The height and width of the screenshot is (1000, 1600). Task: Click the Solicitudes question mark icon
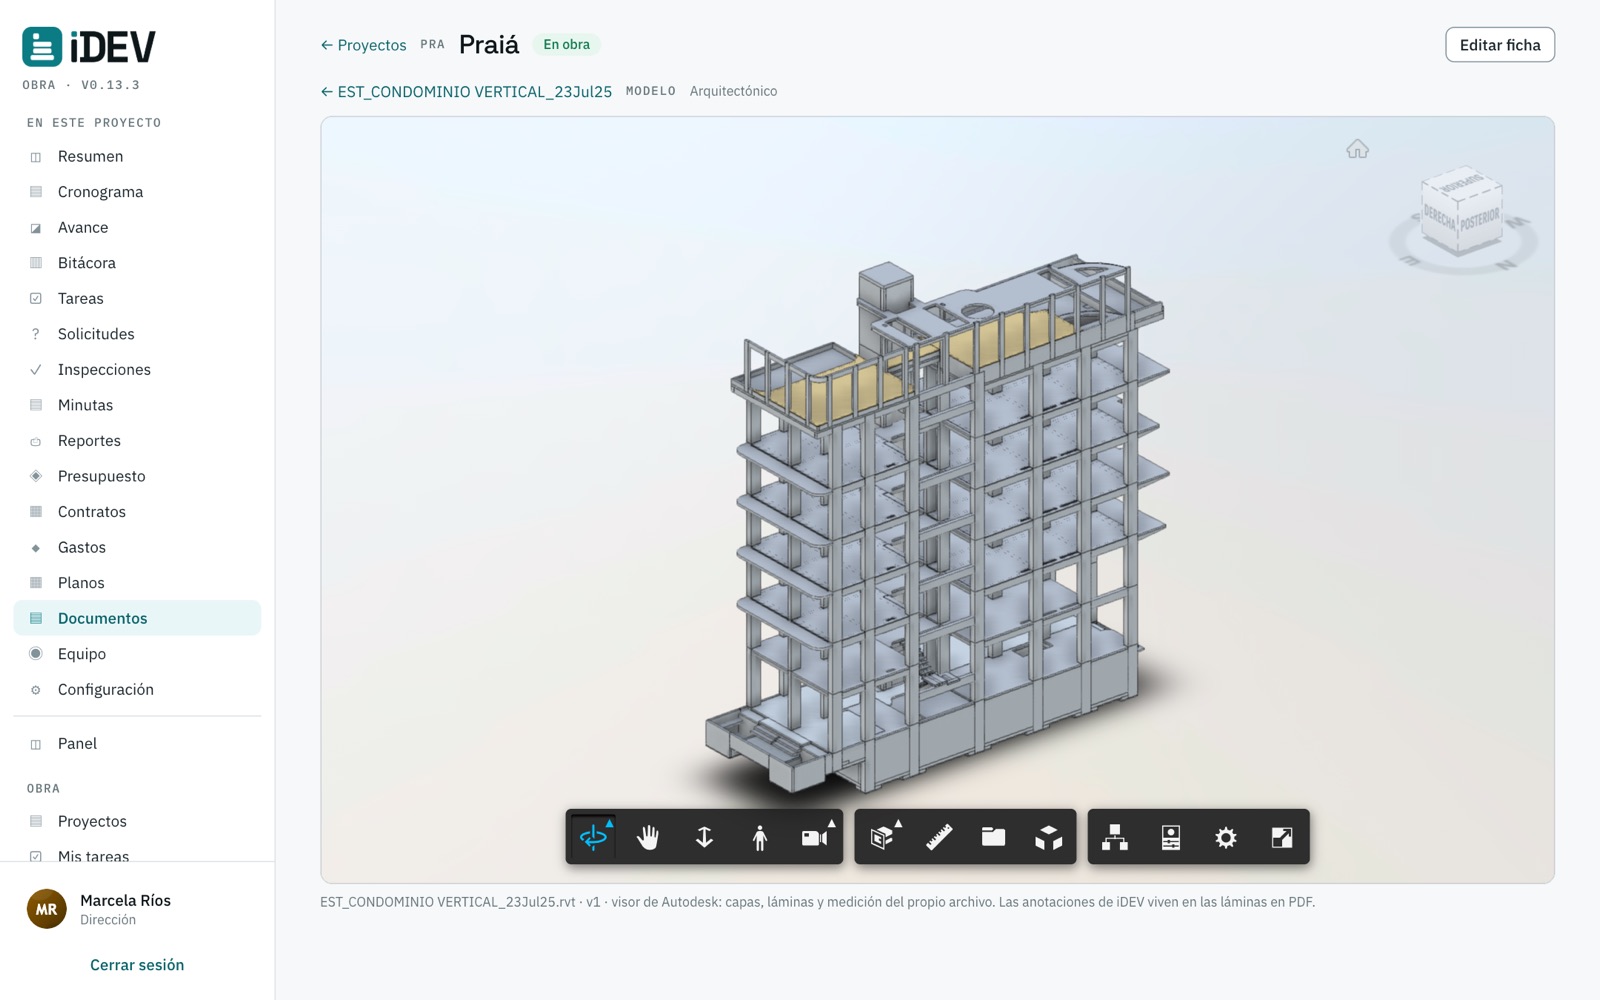(36, 334)
